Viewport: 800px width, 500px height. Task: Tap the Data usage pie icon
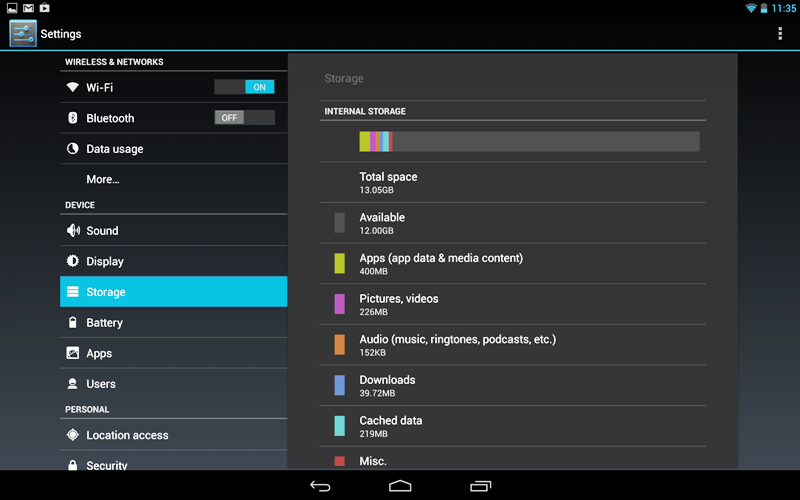click(72, 148)
